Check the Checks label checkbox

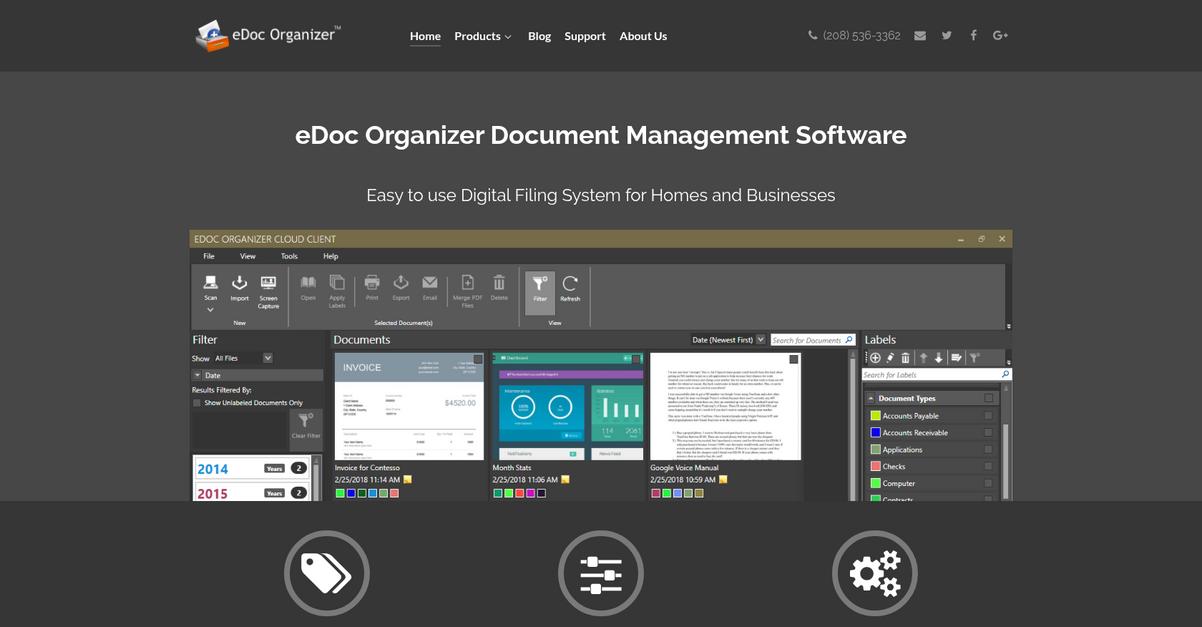(988, 466)
